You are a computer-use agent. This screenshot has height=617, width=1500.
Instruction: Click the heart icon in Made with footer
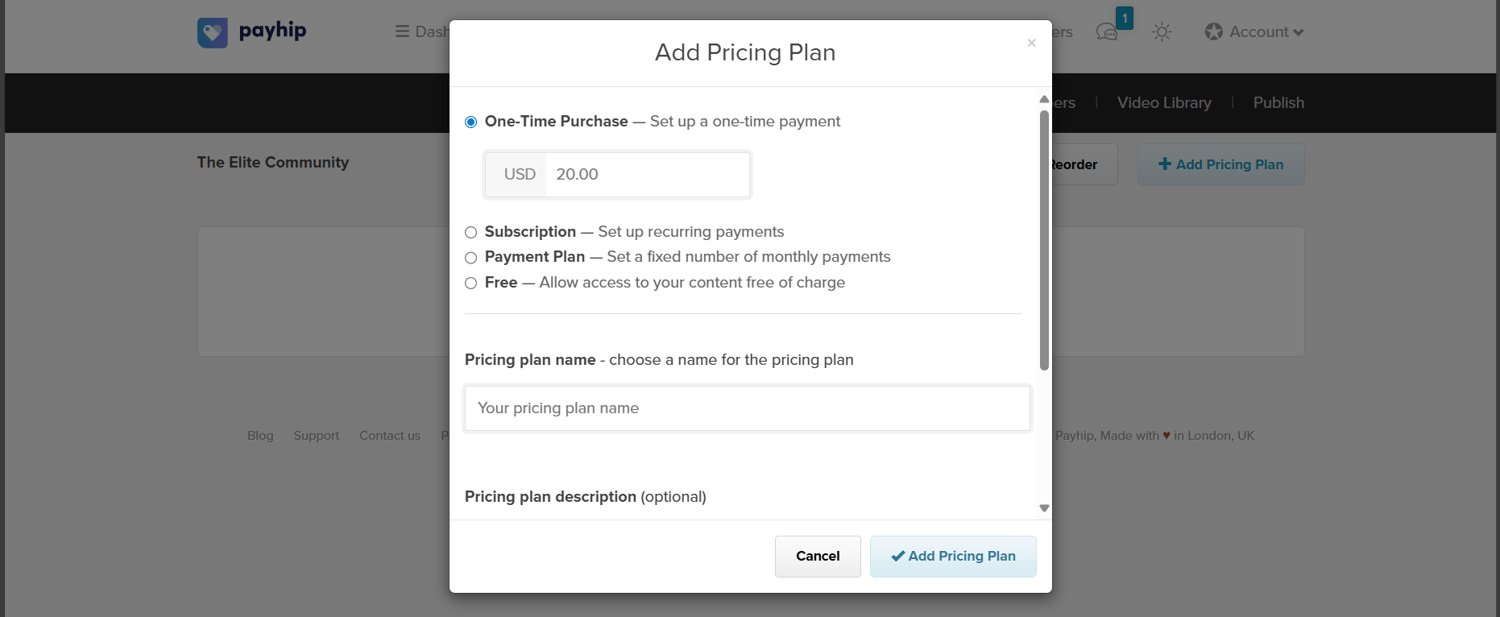1166,435
